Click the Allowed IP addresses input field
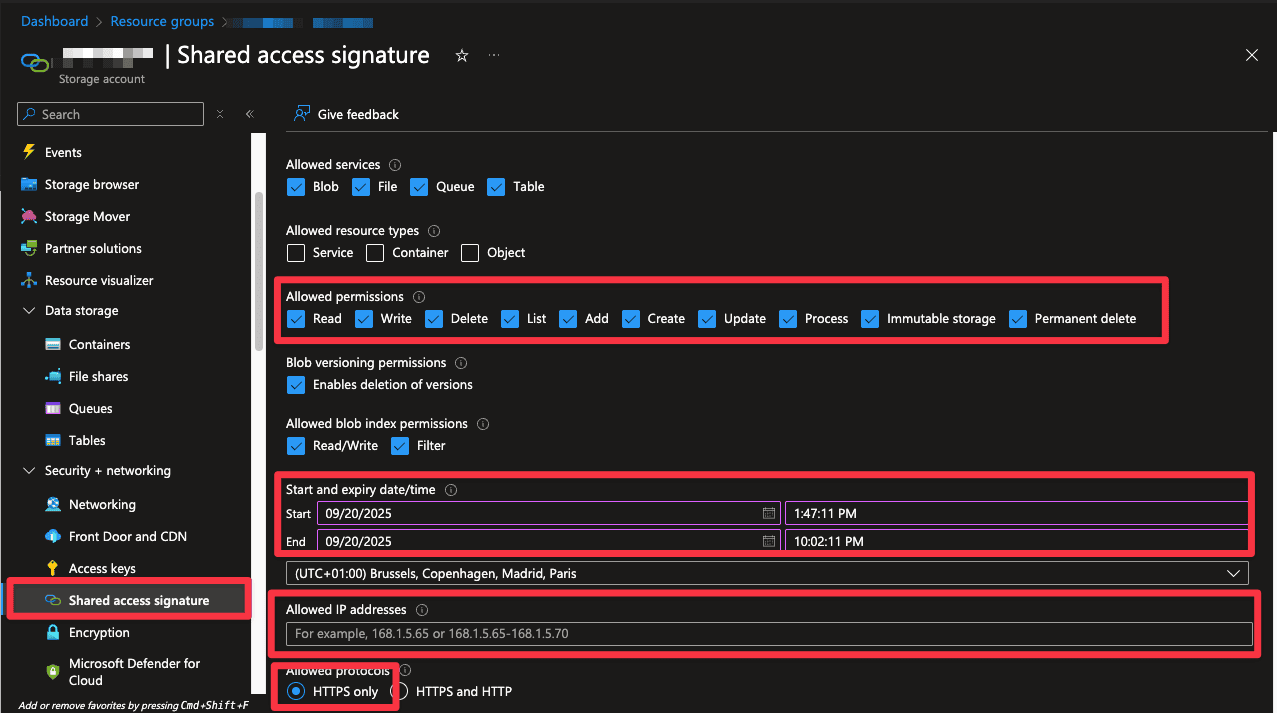The image size is (1277, 713). tap(769, 633)
